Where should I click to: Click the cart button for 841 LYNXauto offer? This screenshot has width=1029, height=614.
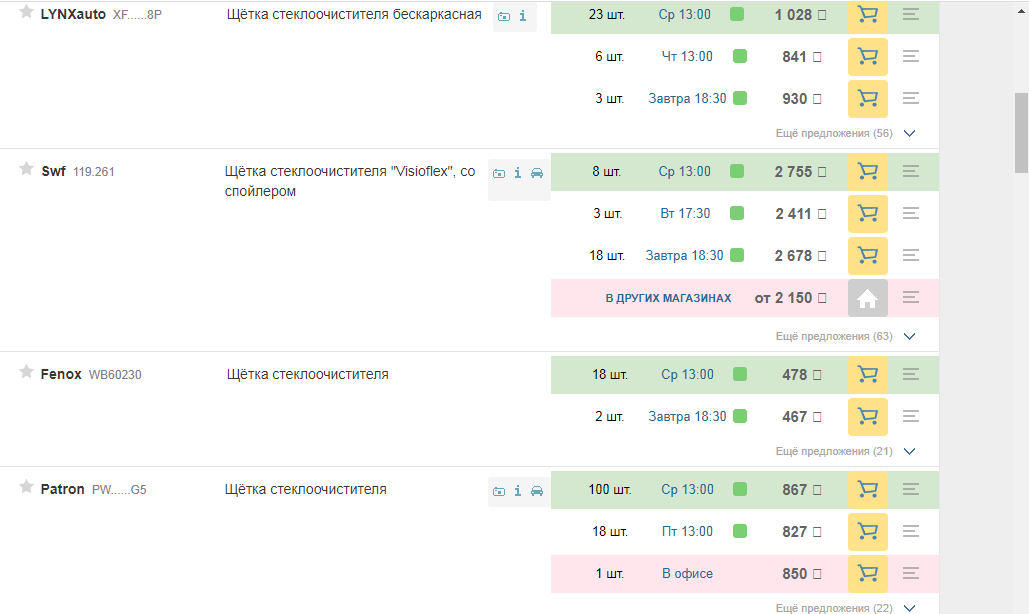pyautogui.click(x=867, y=57)
